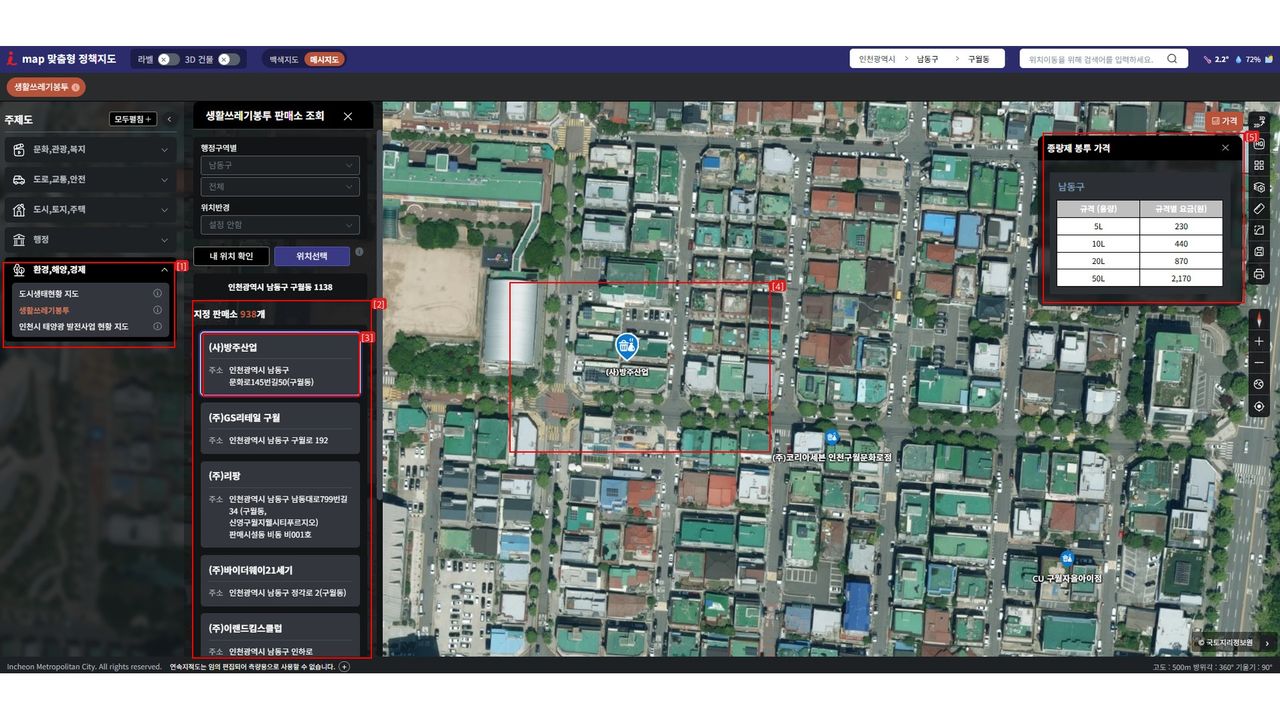Select 생활쓰레기봉투 theme item
This screenshot has height=720, width=1280.
(44, 310)
